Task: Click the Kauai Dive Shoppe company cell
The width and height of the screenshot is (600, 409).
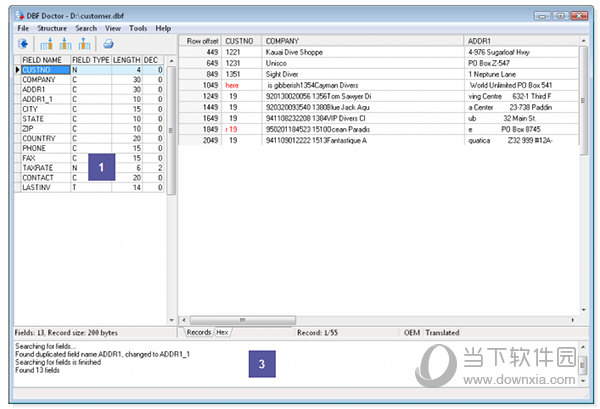Action: click(362, 52)
